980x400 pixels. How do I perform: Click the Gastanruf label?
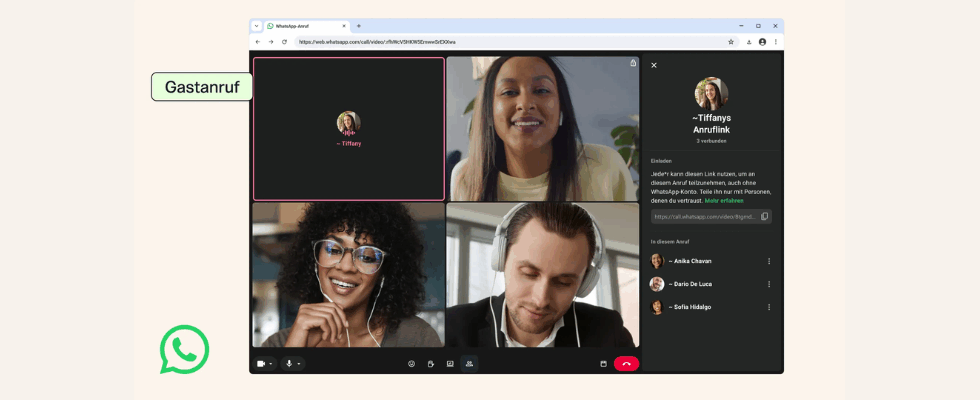click(x=202, y=87)
